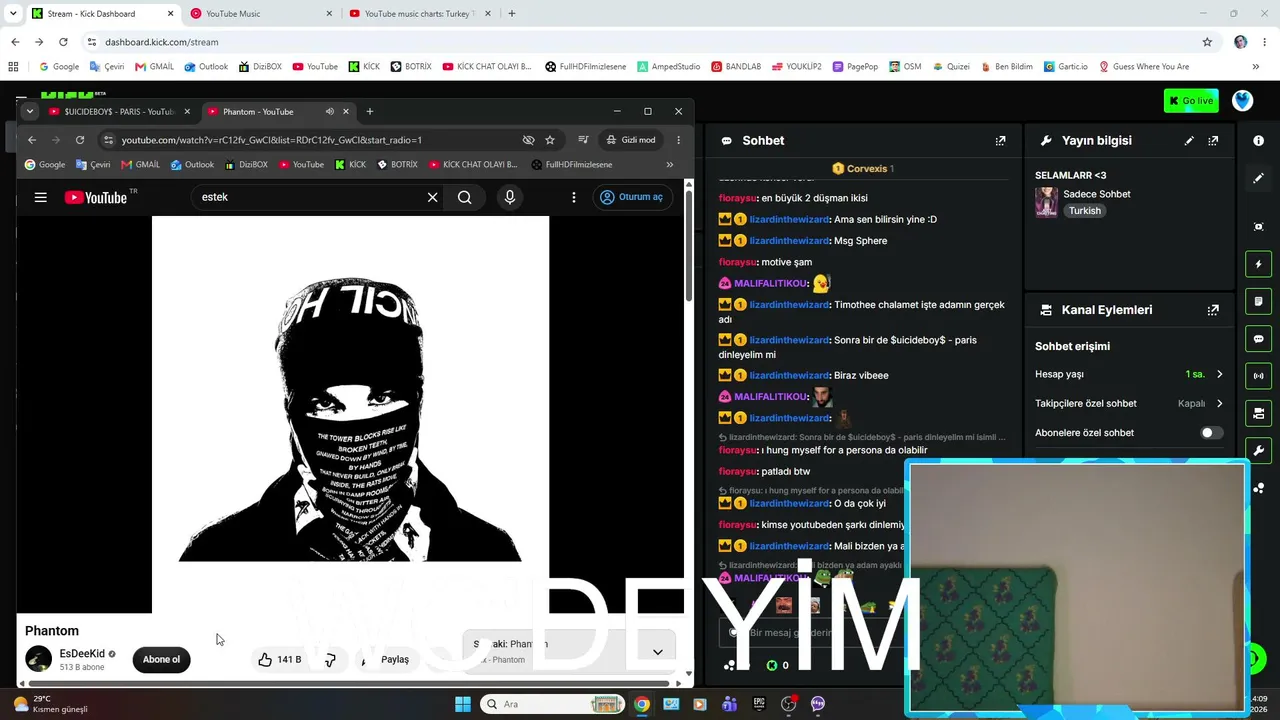Open Windows Start menu
The image size is (1280, 720).
click(x=463, y=704)
